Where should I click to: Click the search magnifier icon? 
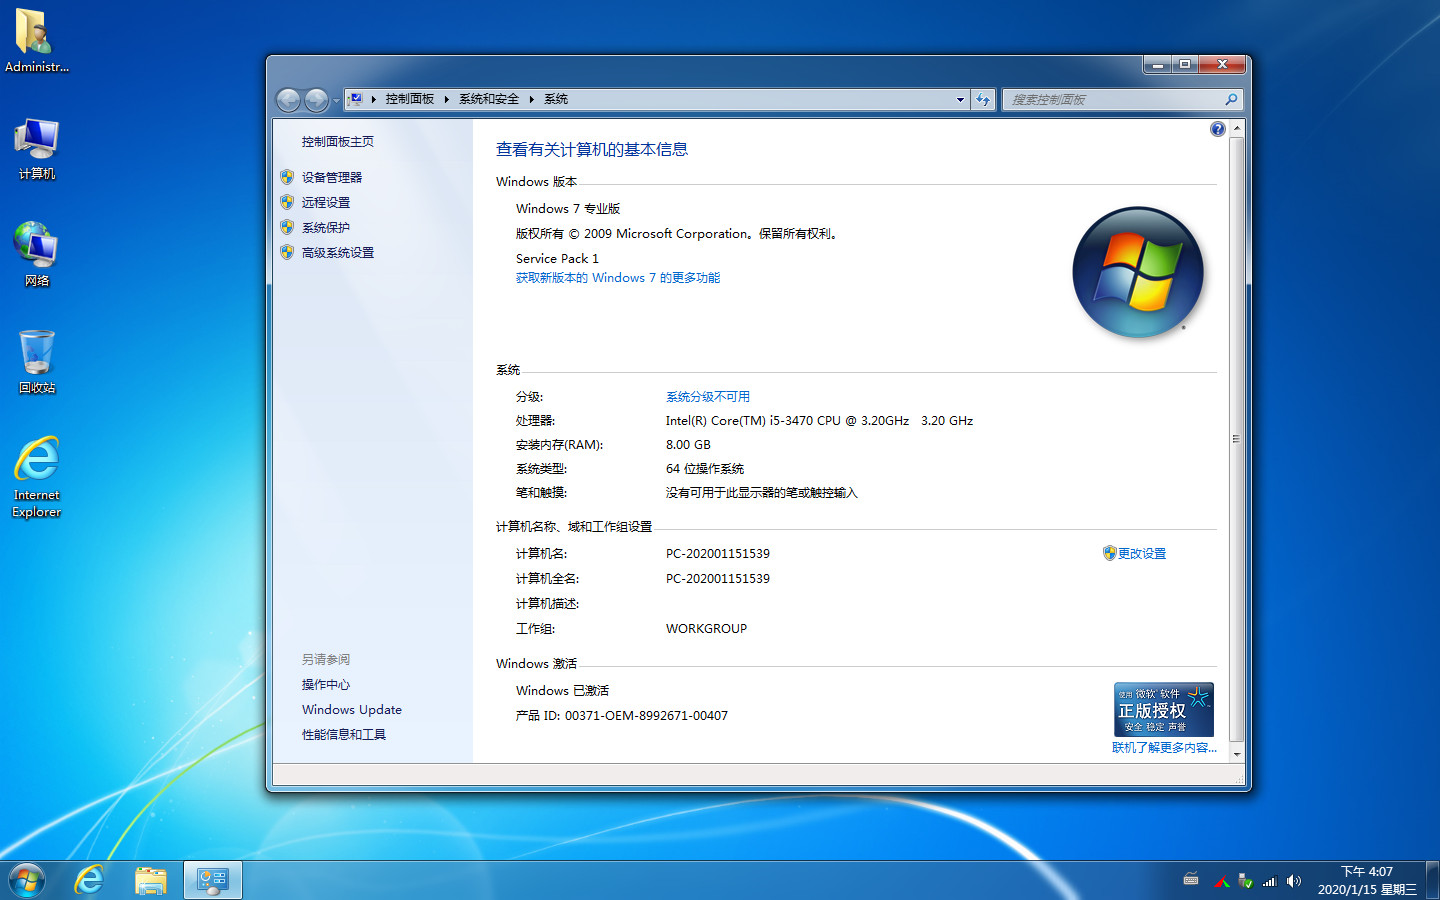pos(1231,99)
